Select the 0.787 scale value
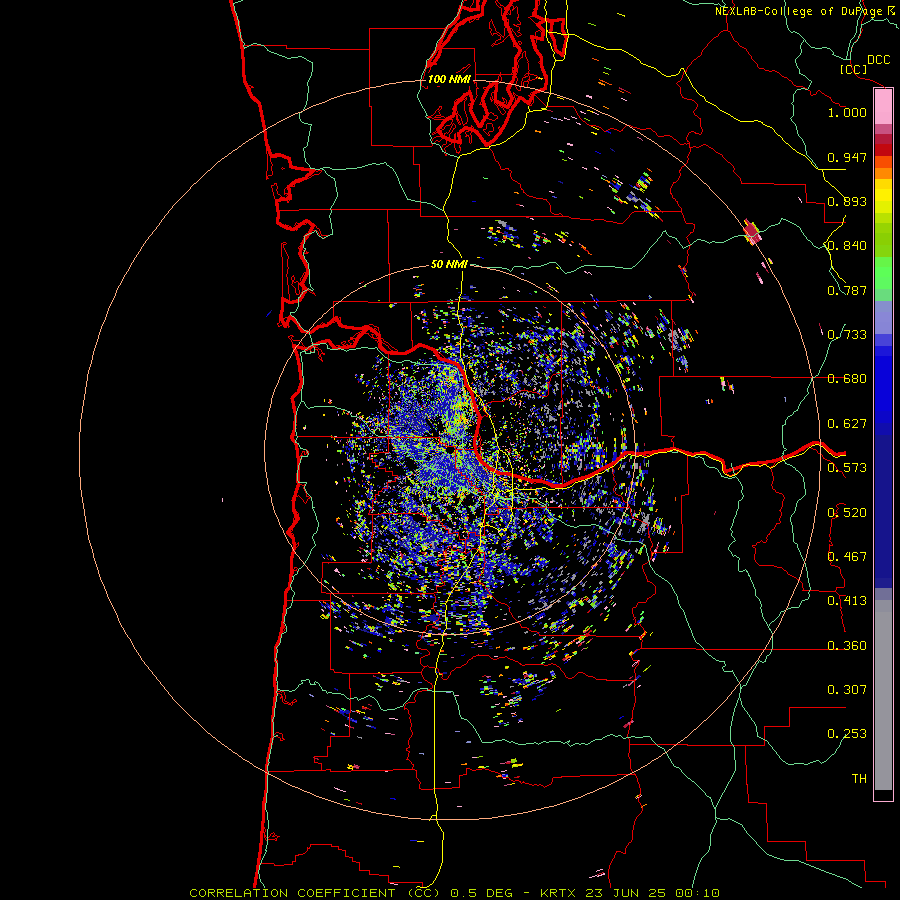This screenshot has height=900, width=900. pos(847,290)
